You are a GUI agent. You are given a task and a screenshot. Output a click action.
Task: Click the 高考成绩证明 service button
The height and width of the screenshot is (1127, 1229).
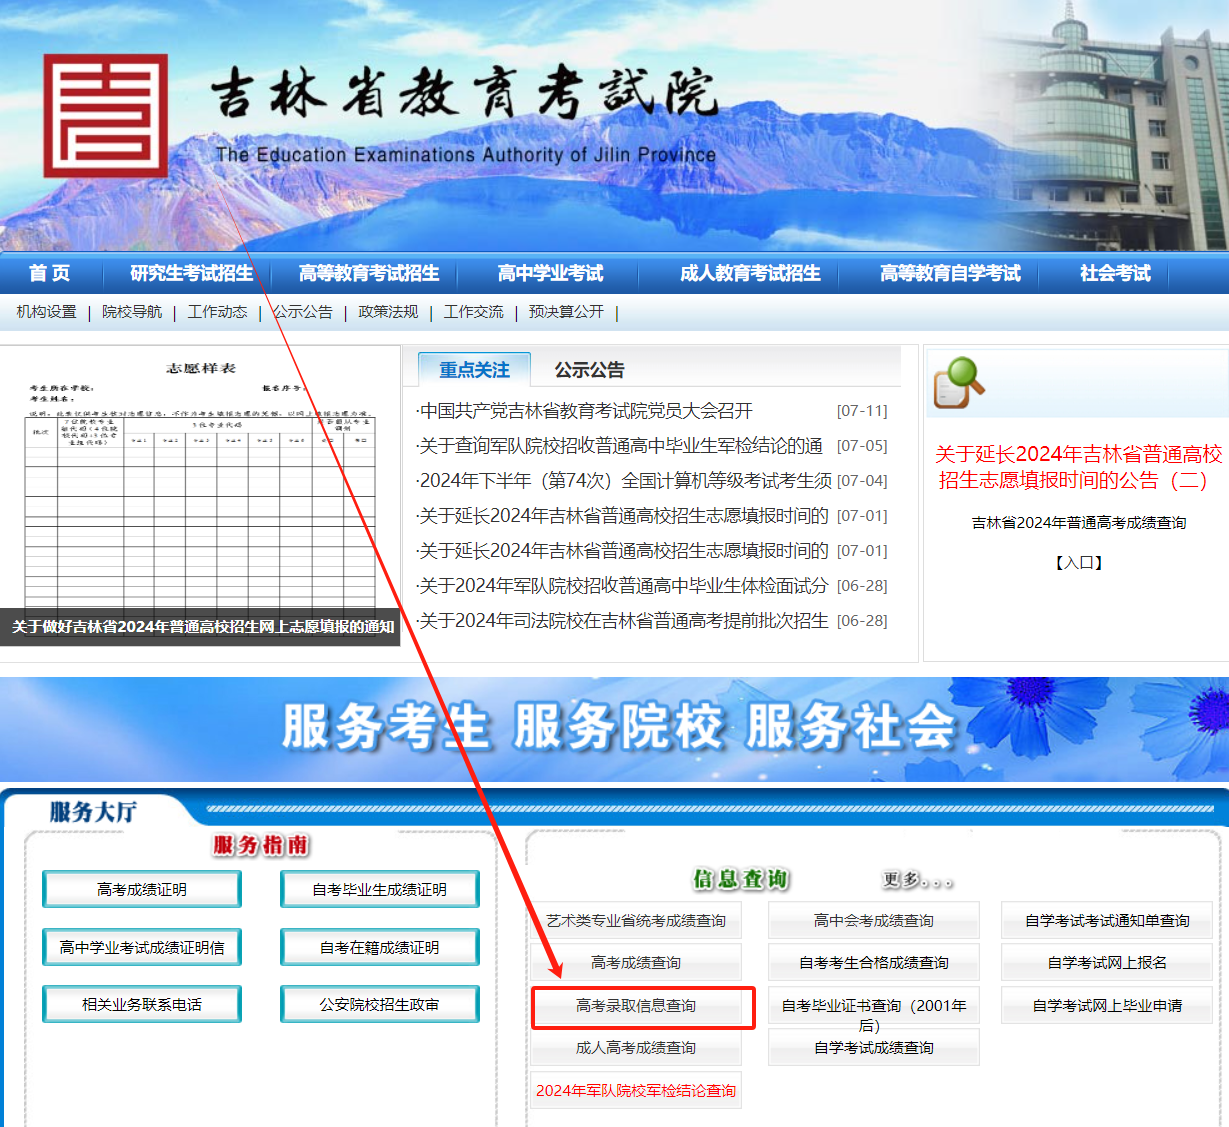click(141, 888)
